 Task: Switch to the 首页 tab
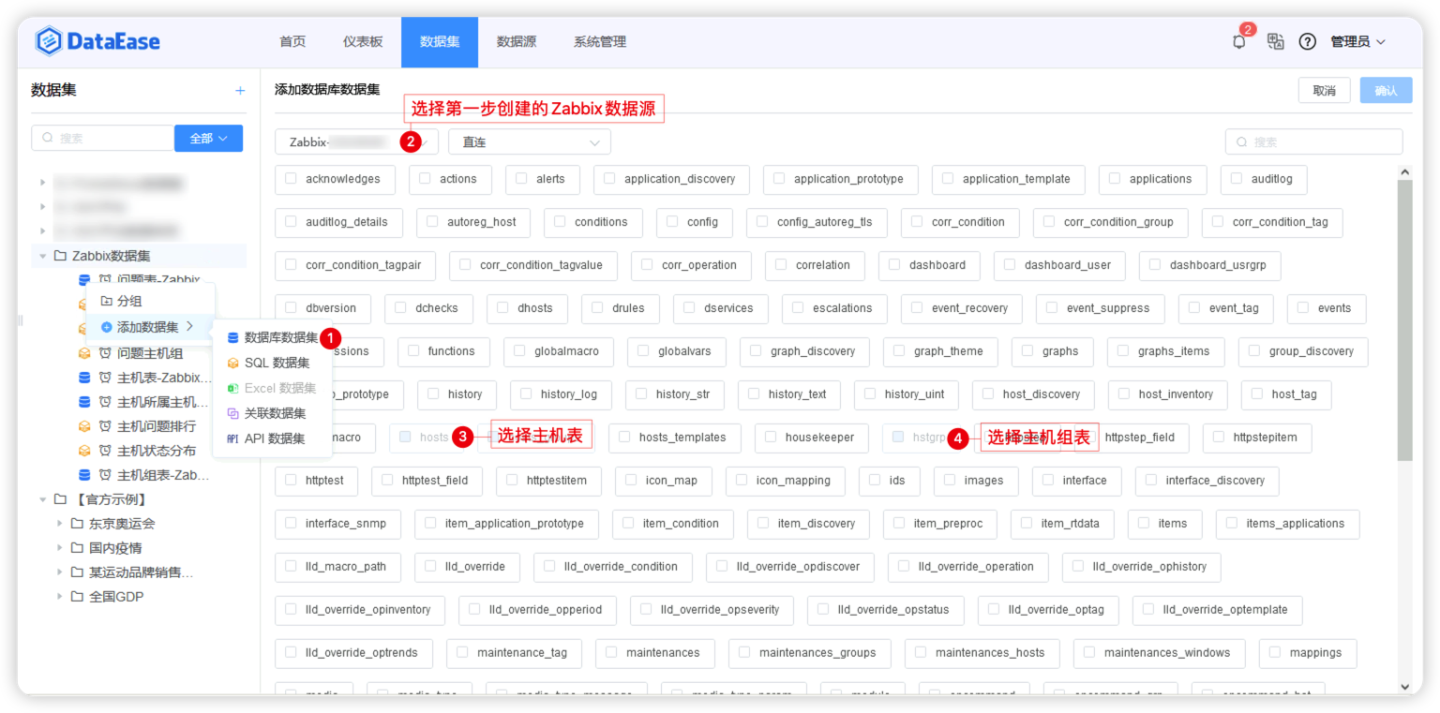click(x=293, y=42)
